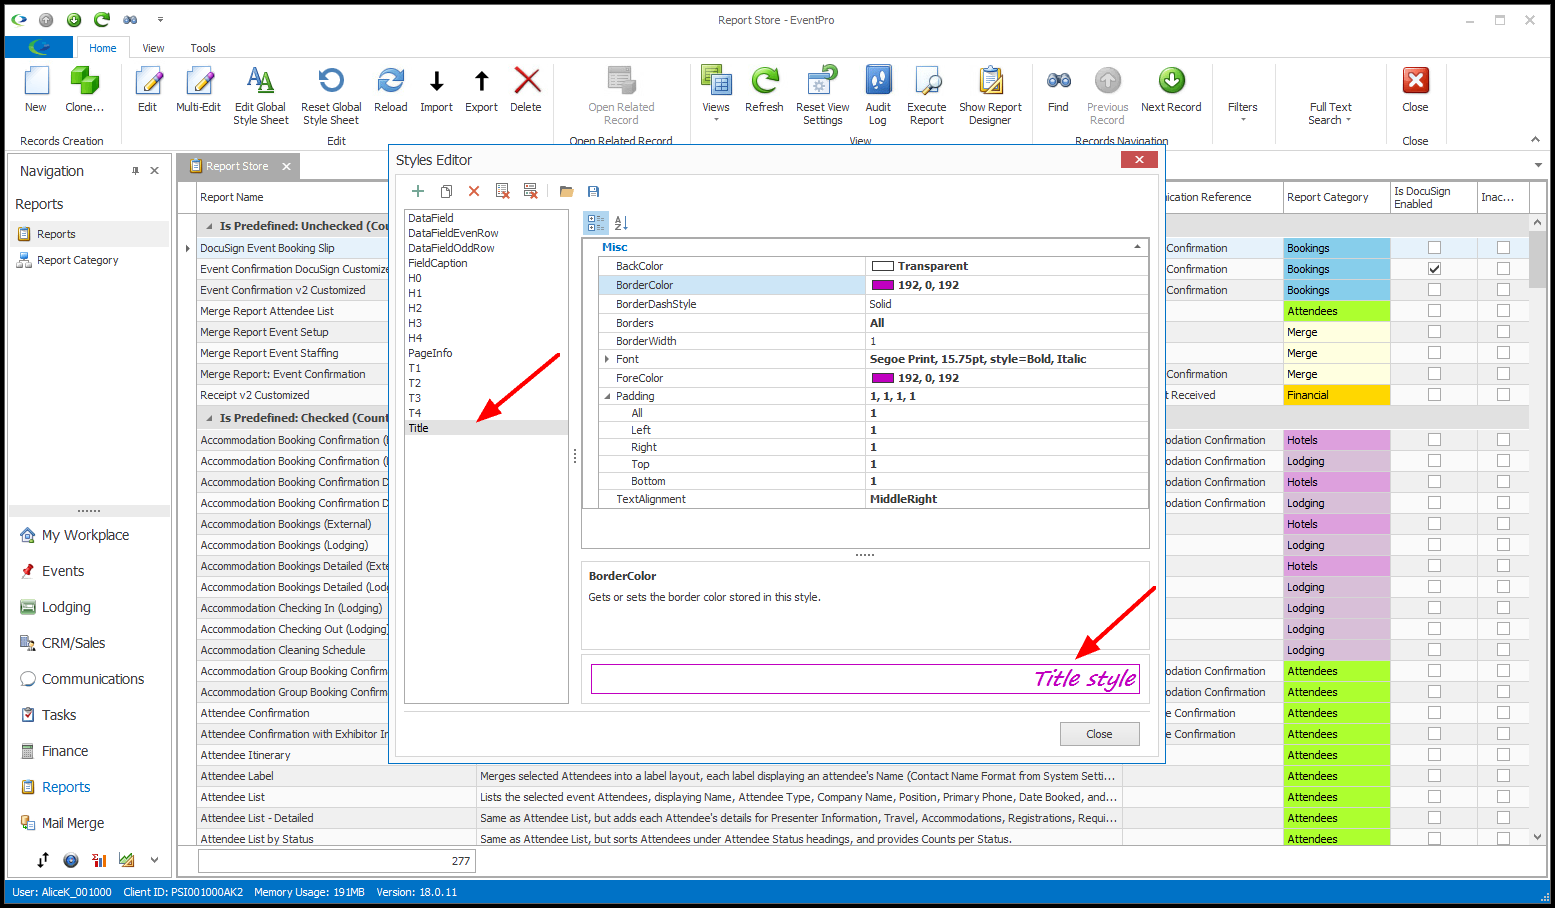Image resolution: width=1555 pixels, height=908 pixels.
Task: Click Close button in Styles Editor dialog
Action: tap(1099, 734)
